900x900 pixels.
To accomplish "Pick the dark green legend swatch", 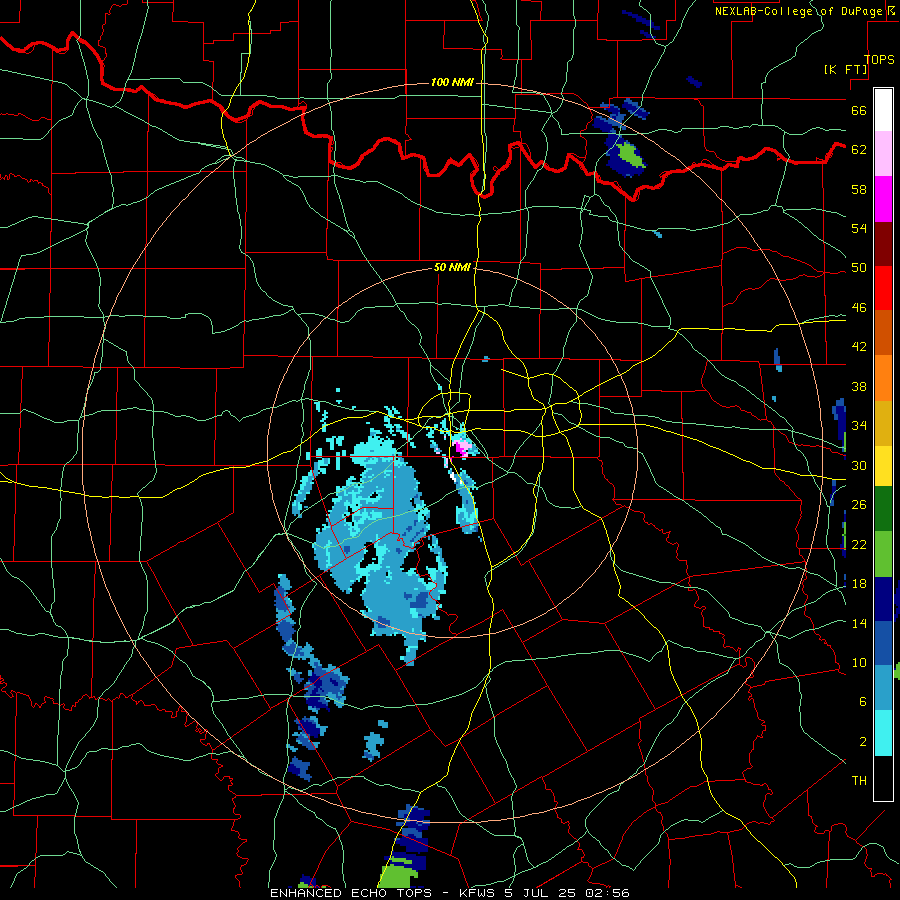I will point(883,509).
